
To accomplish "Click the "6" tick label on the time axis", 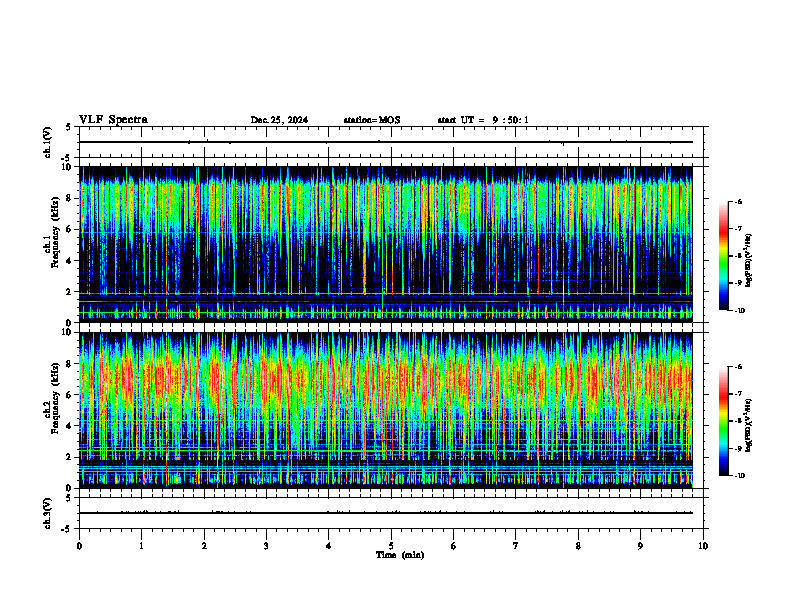I will pyautogui.click(x=454, y=546).
